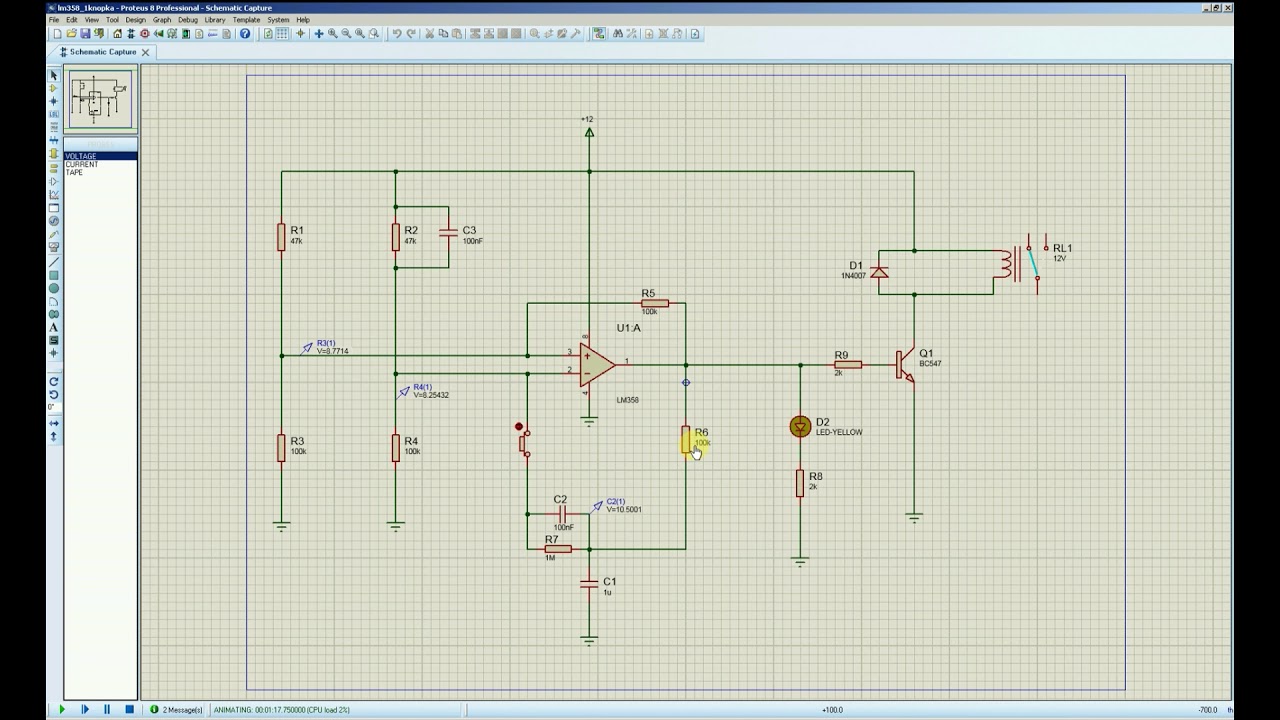Select the 2D Graphics Box tool
Viewport: 1280px width, 720px height.
[54, 275]
